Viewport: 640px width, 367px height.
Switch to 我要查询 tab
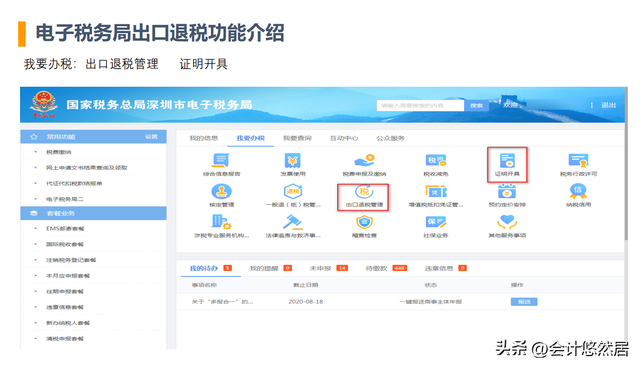pos(297,138)
